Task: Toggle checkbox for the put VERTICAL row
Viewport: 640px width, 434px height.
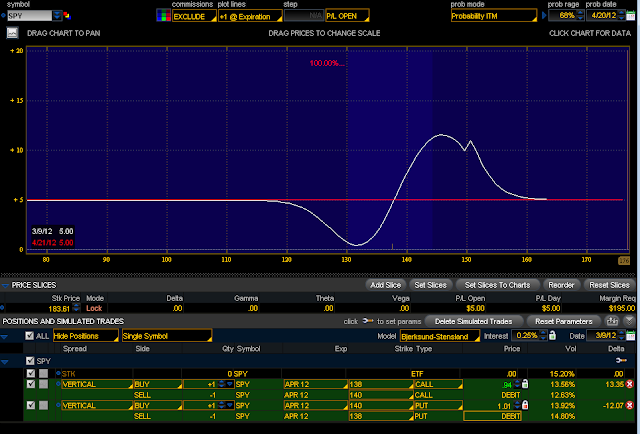Action: click(31, 405)
